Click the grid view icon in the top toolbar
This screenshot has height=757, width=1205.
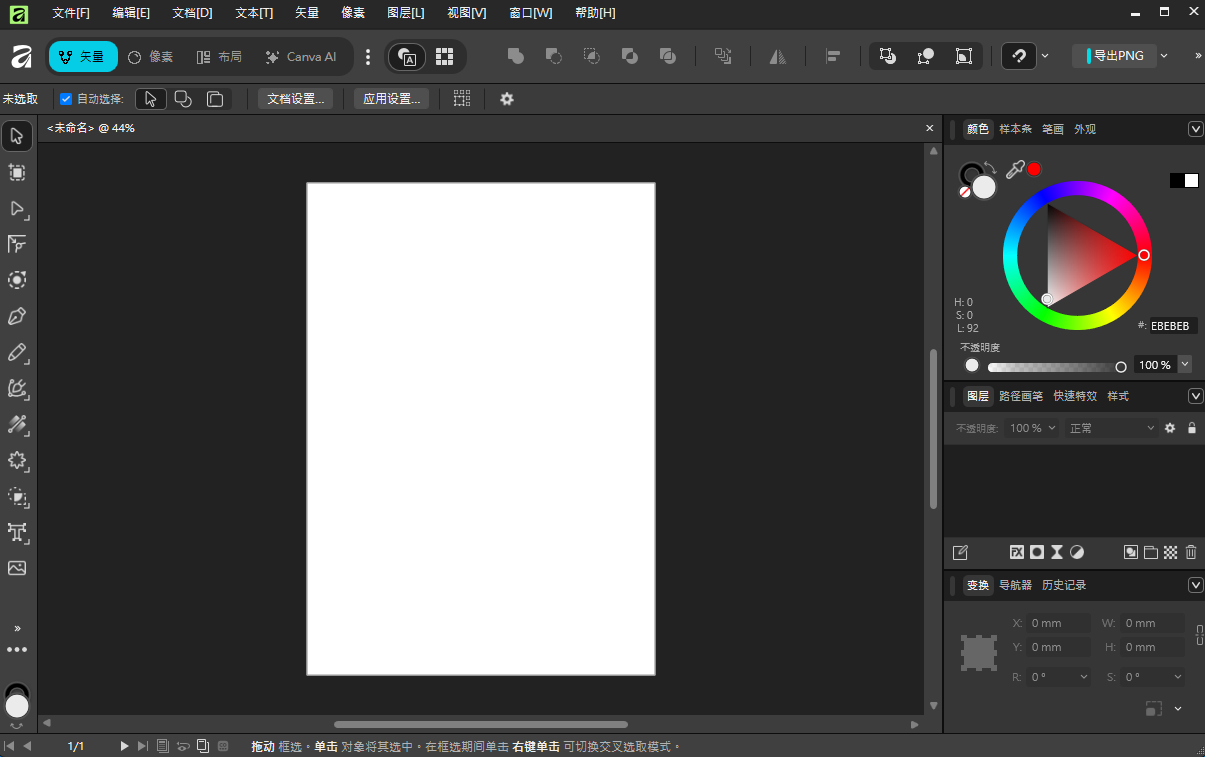445,57
